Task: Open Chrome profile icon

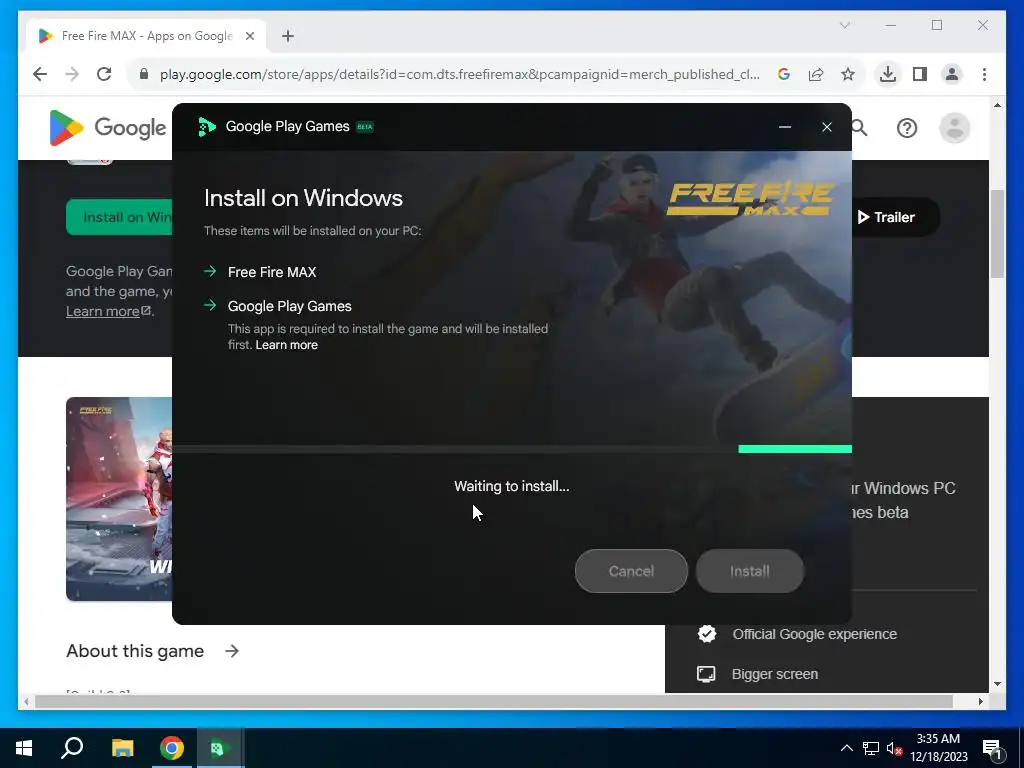Action: (952, 74)
